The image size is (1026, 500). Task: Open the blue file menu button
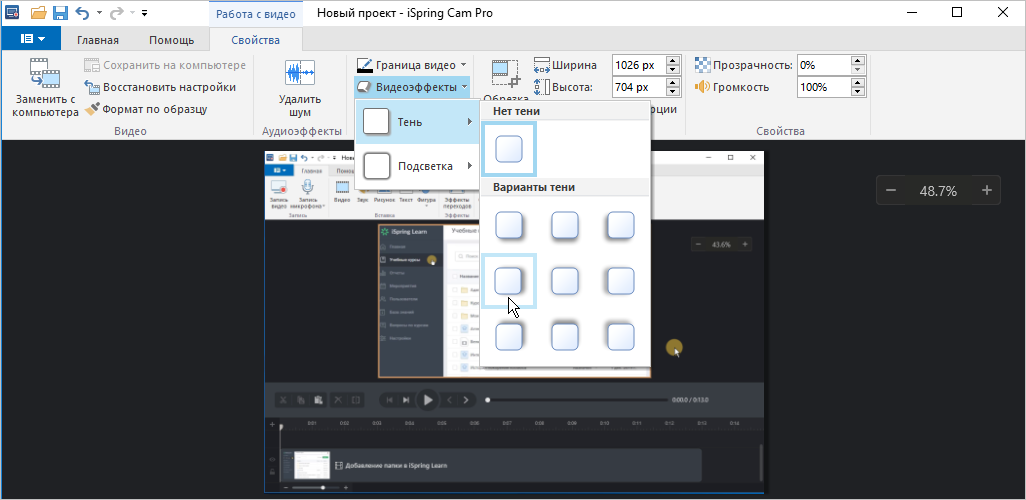click(31, 39)
